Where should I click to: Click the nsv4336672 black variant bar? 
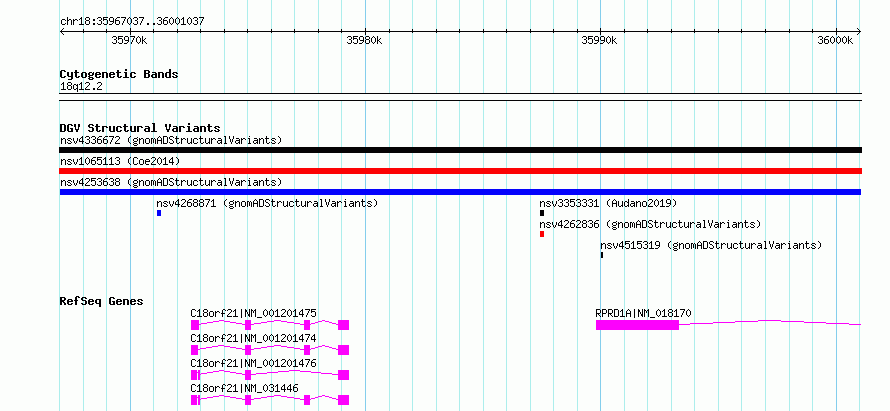point(460,150)
